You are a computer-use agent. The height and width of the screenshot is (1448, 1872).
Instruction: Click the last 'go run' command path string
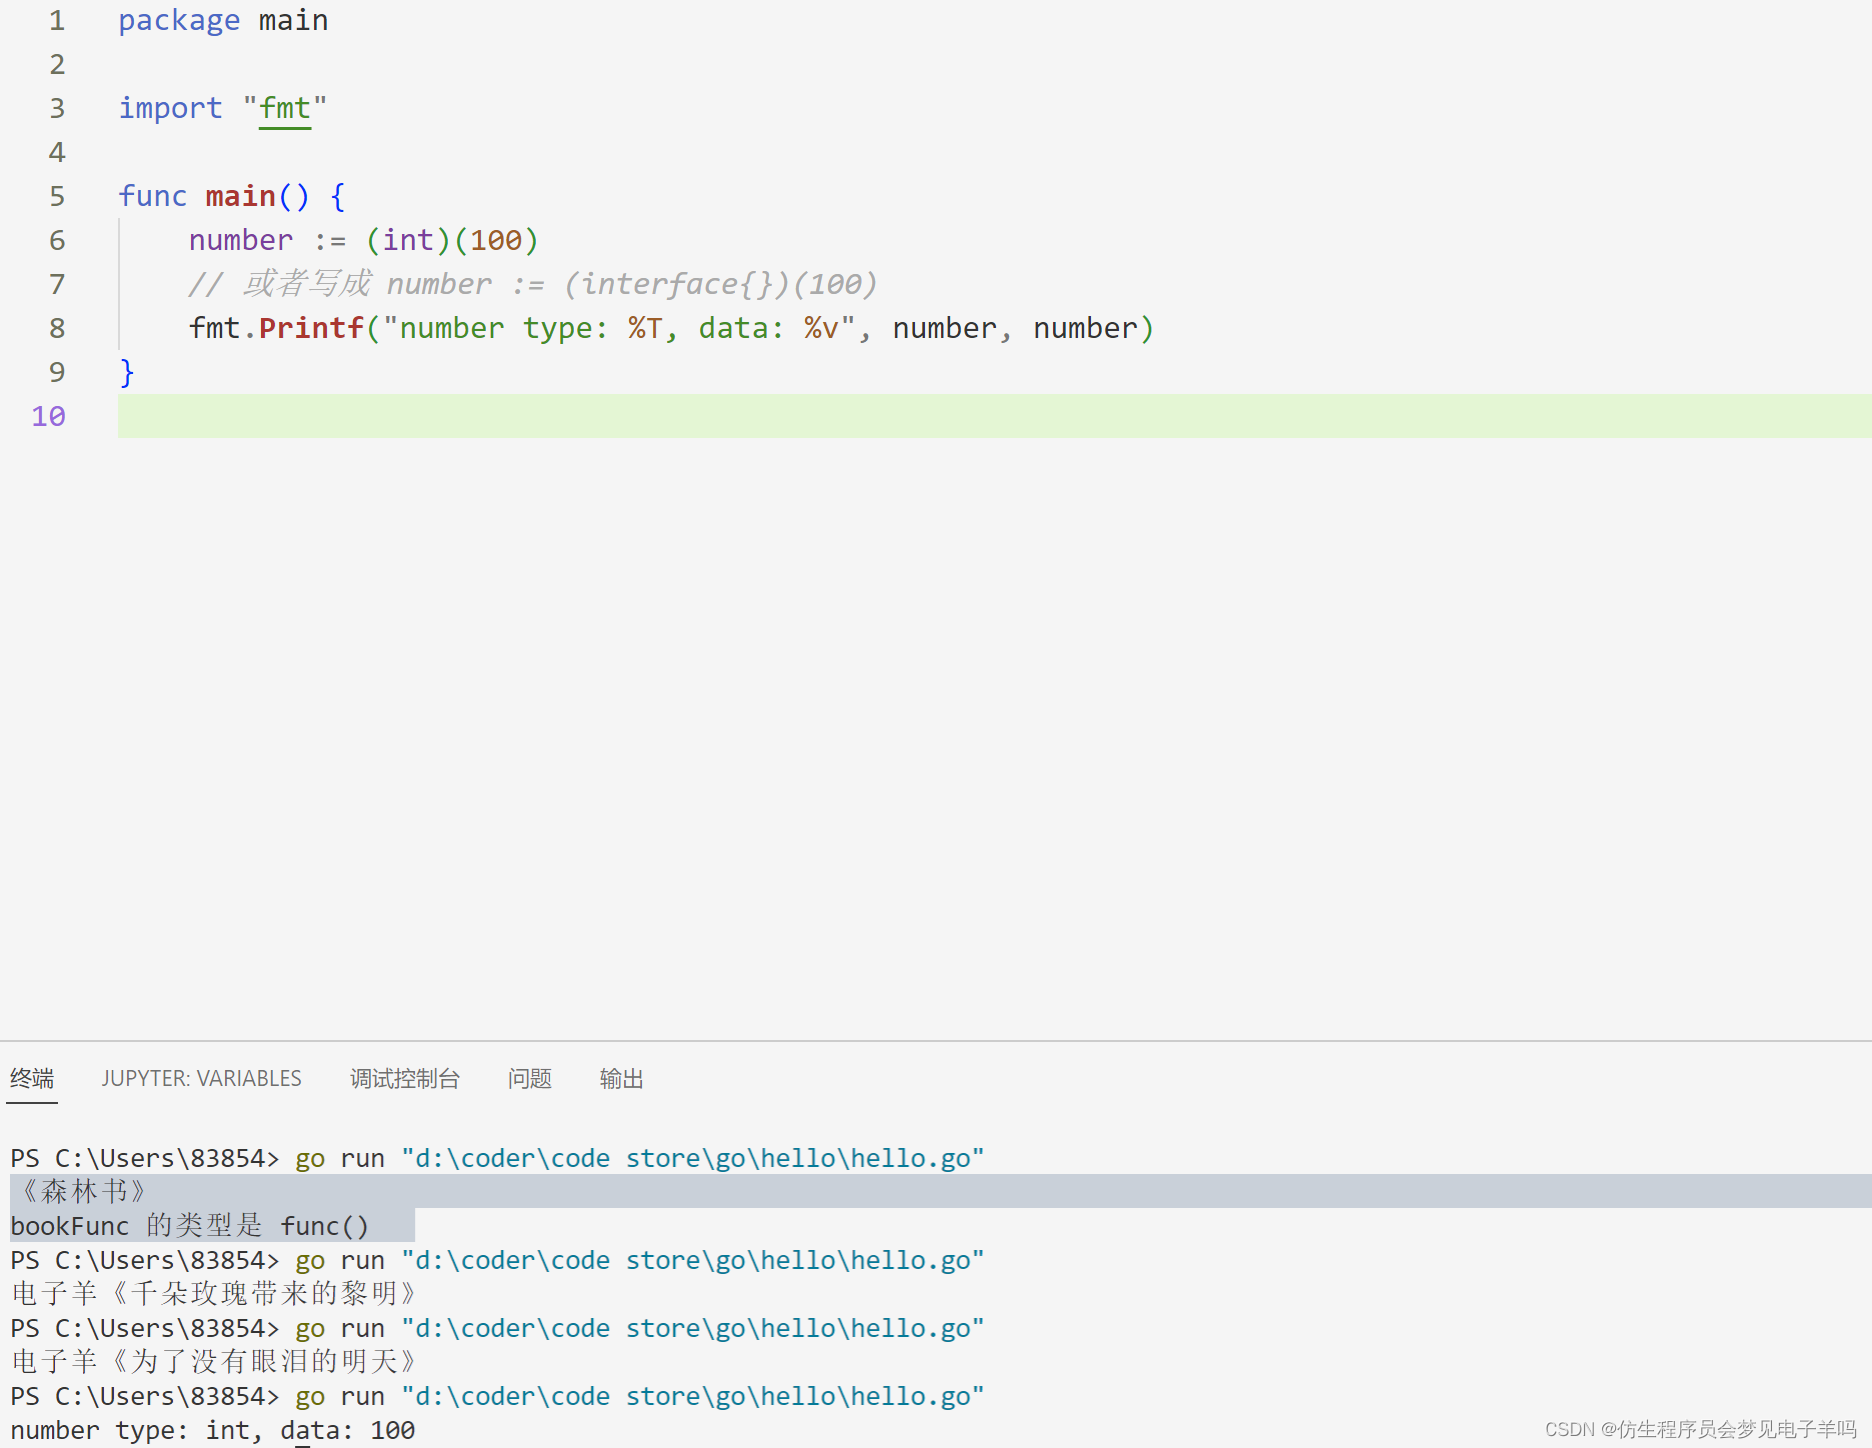693,1396
